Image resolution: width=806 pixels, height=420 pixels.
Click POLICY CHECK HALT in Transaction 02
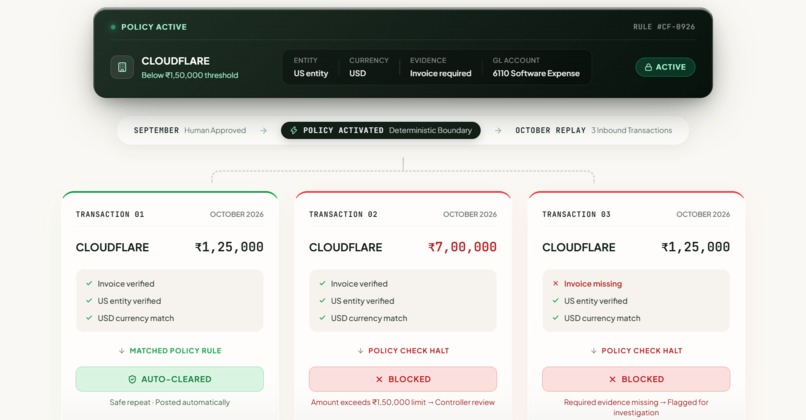click(409, 351)
